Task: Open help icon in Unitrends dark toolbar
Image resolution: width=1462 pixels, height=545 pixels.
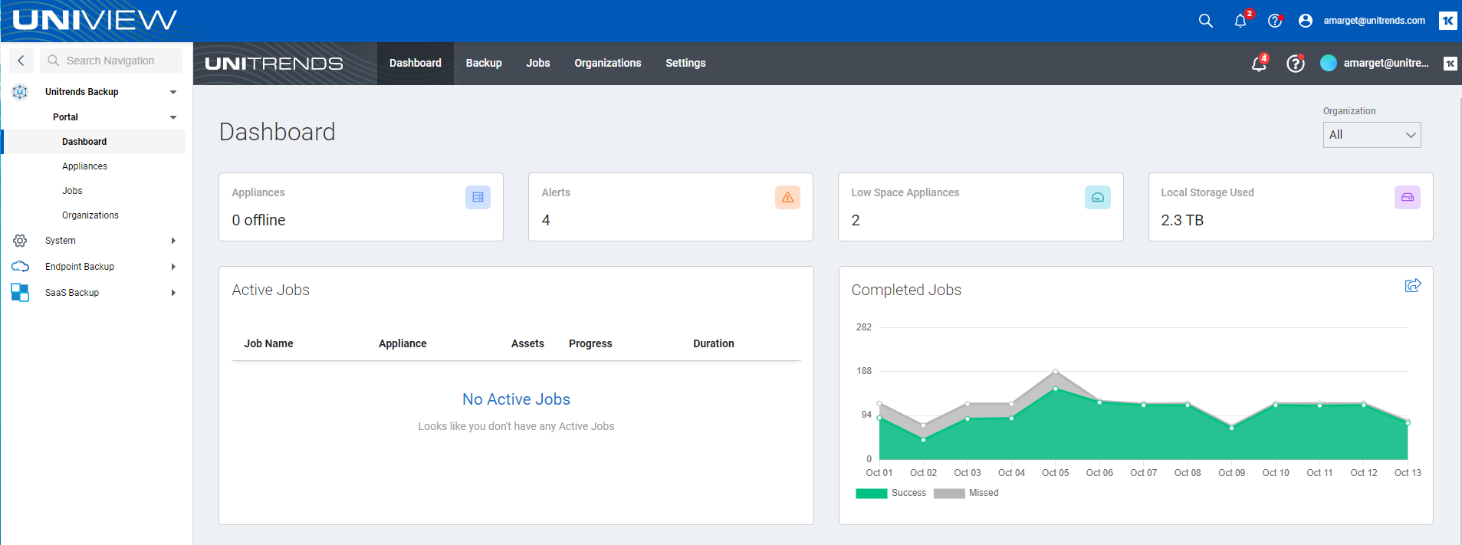Action: click(x=1295, y=63)
